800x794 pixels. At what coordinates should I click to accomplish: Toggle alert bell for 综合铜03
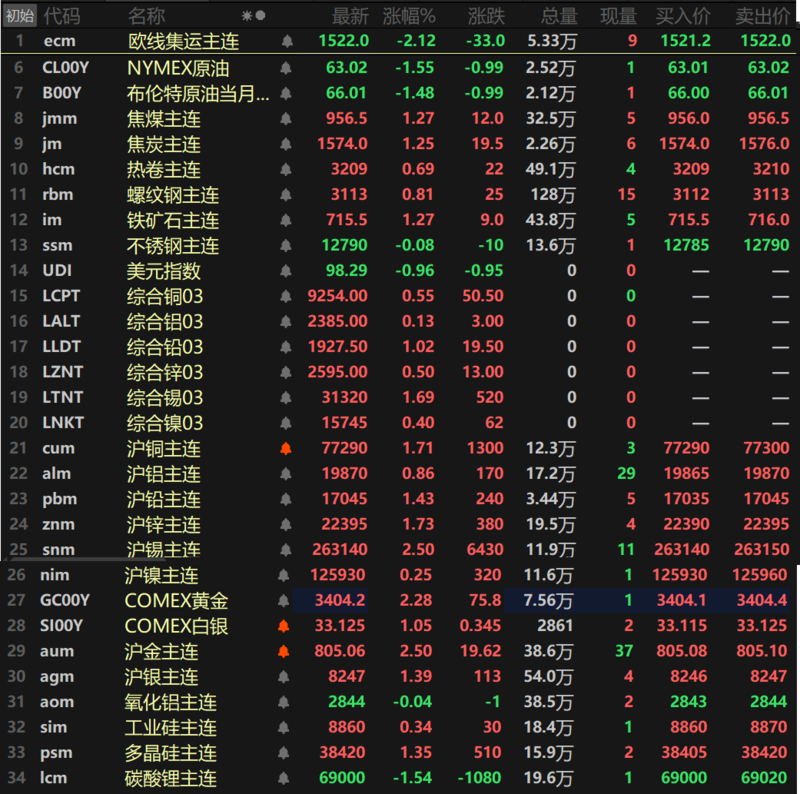click(x=286, y=296)
